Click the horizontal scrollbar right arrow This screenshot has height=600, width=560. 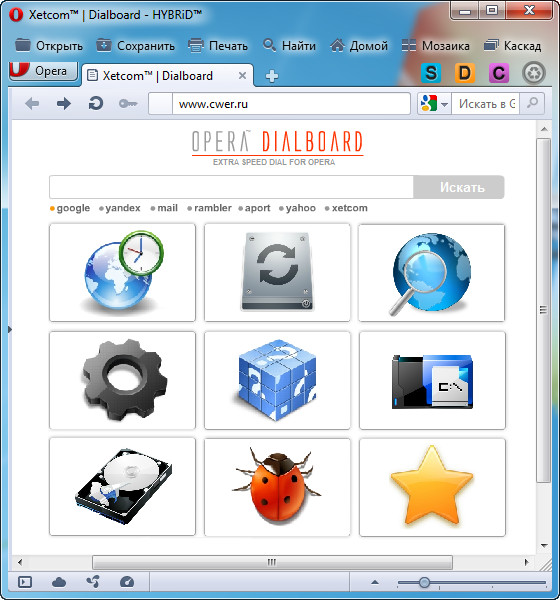[x=527, y=562]
